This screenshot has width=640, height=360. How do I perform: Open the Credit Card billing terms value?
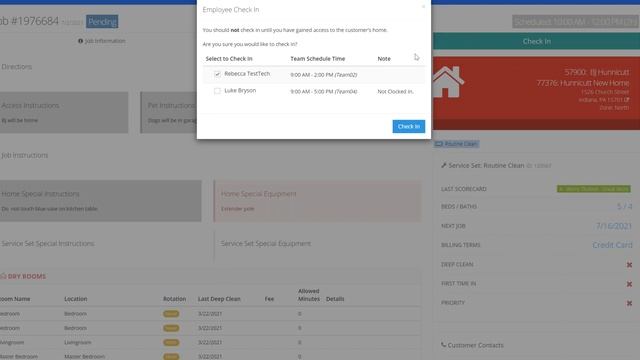[x=612, y=245]
